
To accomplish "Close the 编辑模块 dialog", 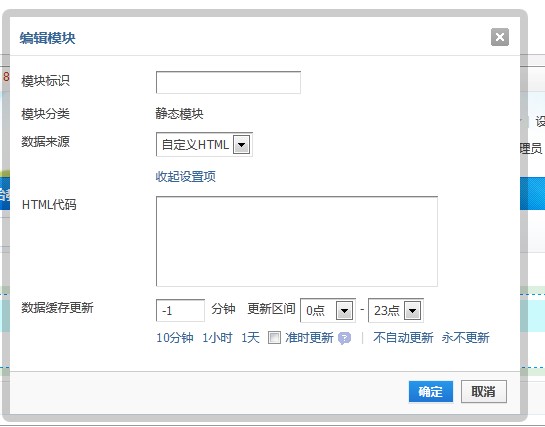I will click(x=500, y=37).
